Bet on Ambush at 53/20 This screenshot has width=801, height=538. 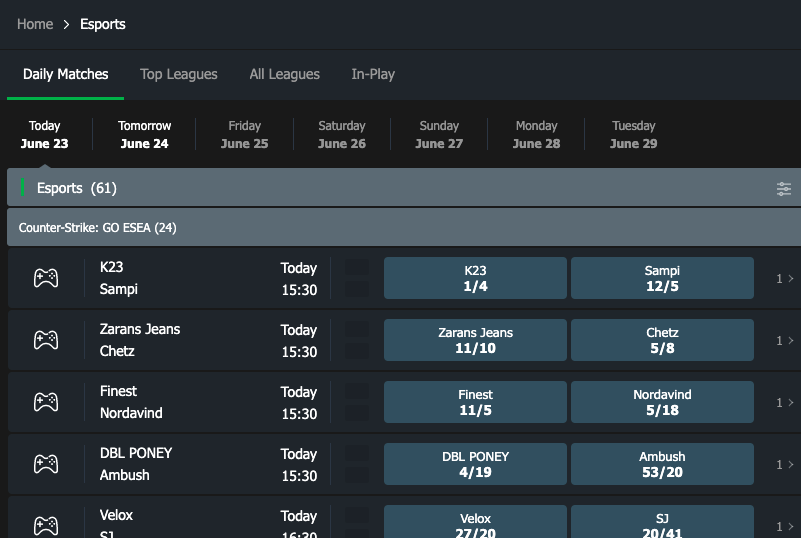[662, 464]
